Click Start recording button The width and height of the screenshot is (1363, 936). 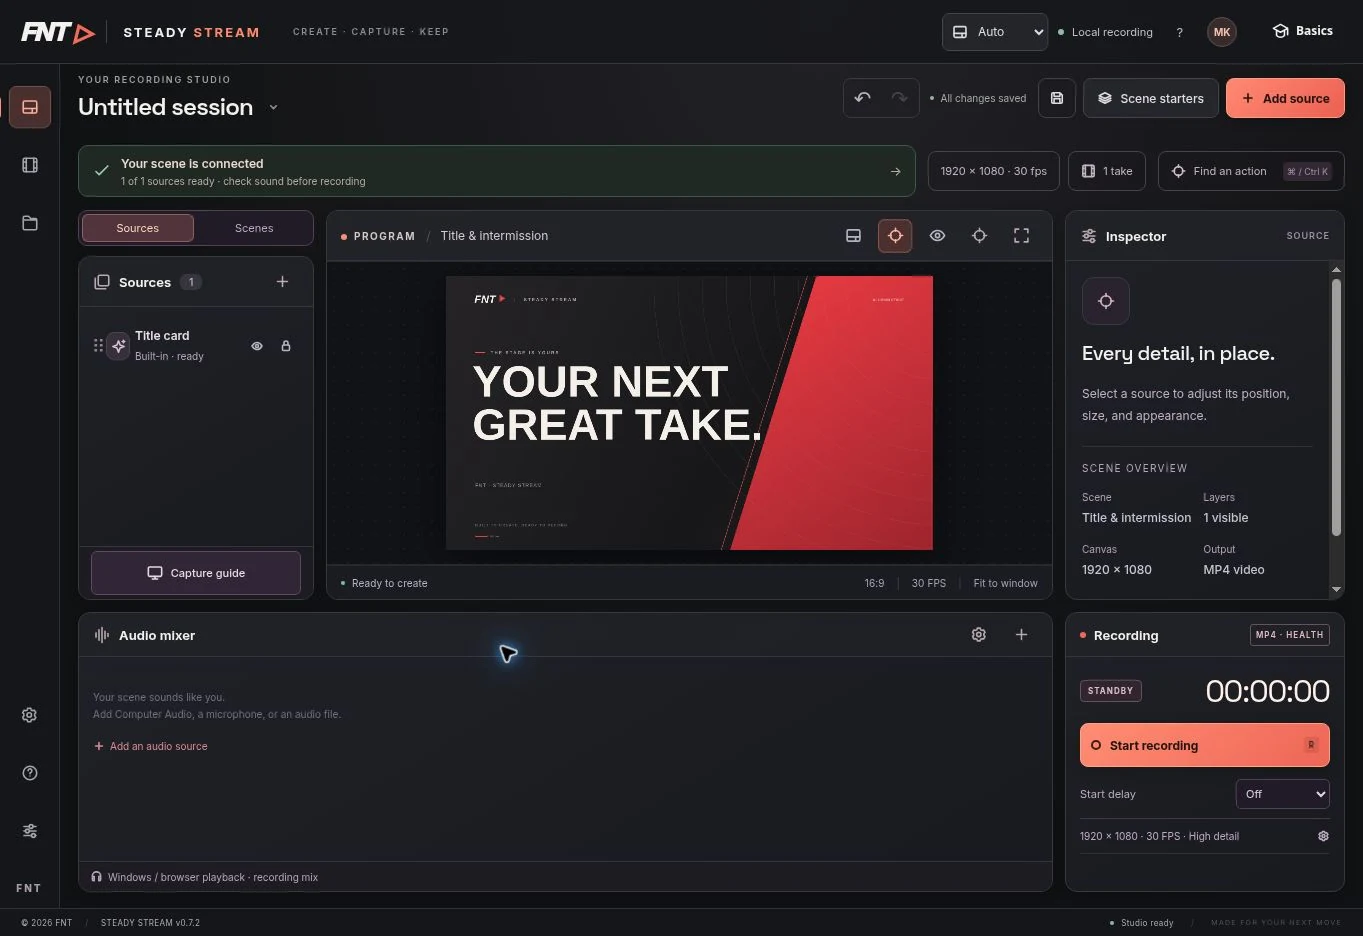(x=1205, y=745)
